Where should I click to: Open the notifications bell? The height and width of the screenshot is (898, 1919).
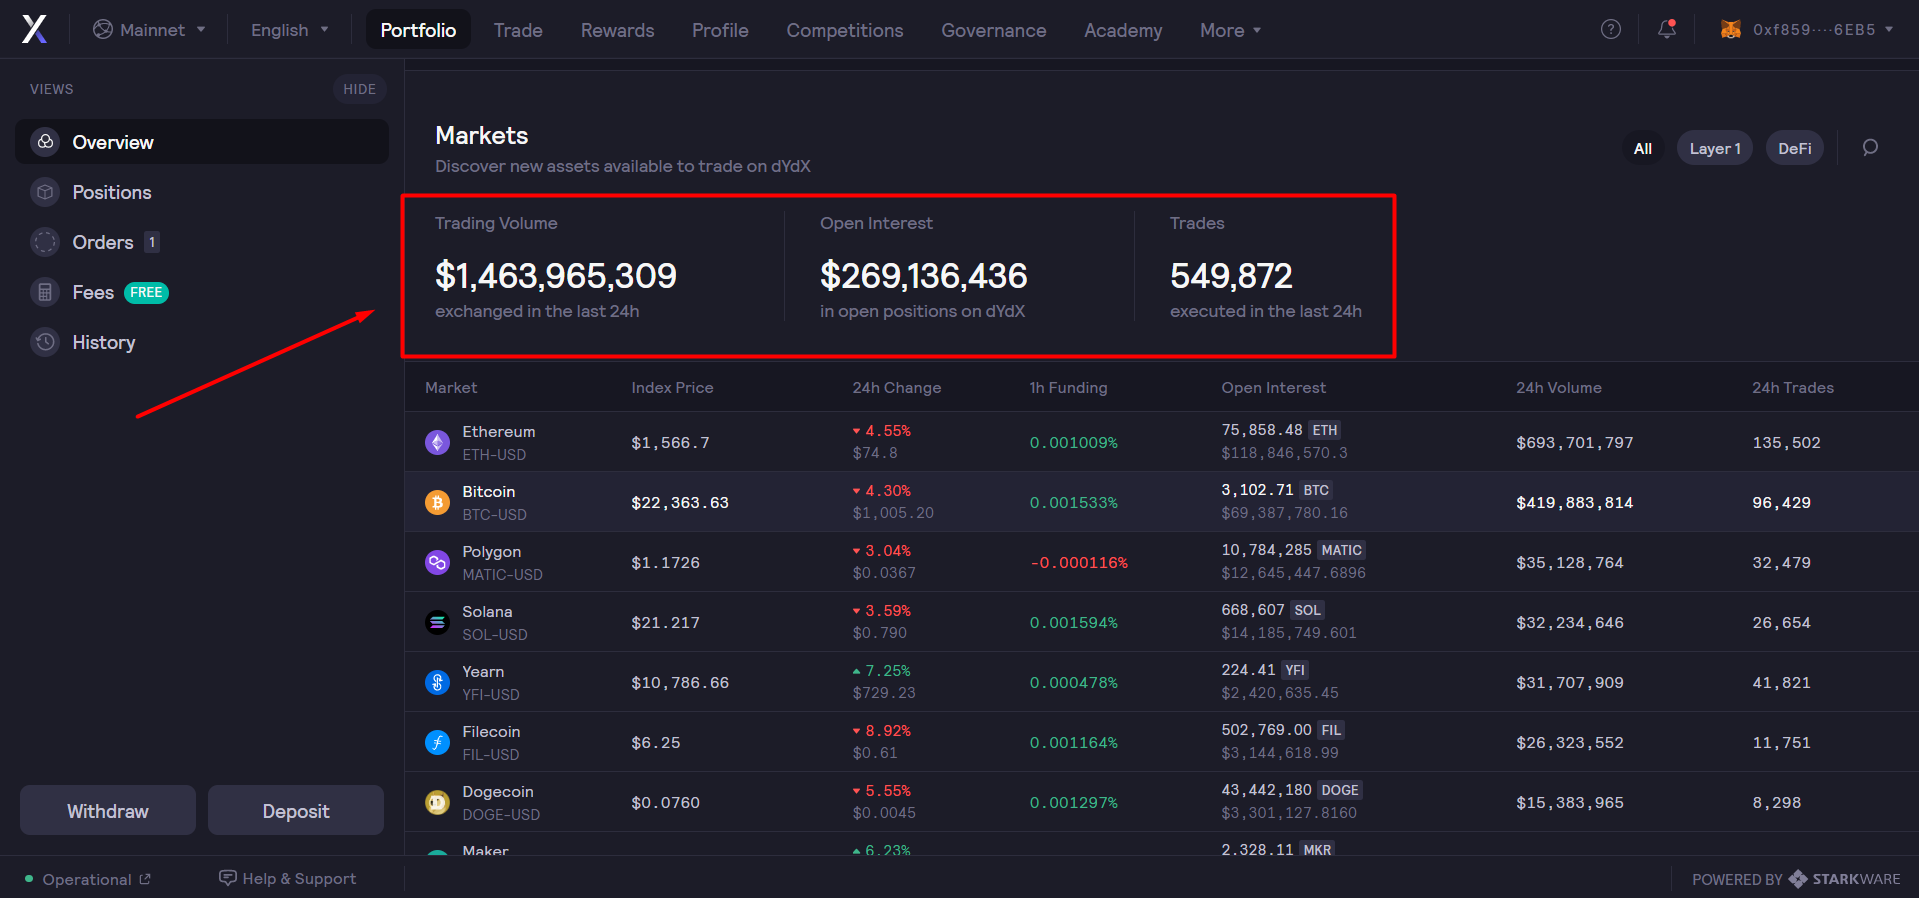pyautogui.click(x=1667, y=30)
